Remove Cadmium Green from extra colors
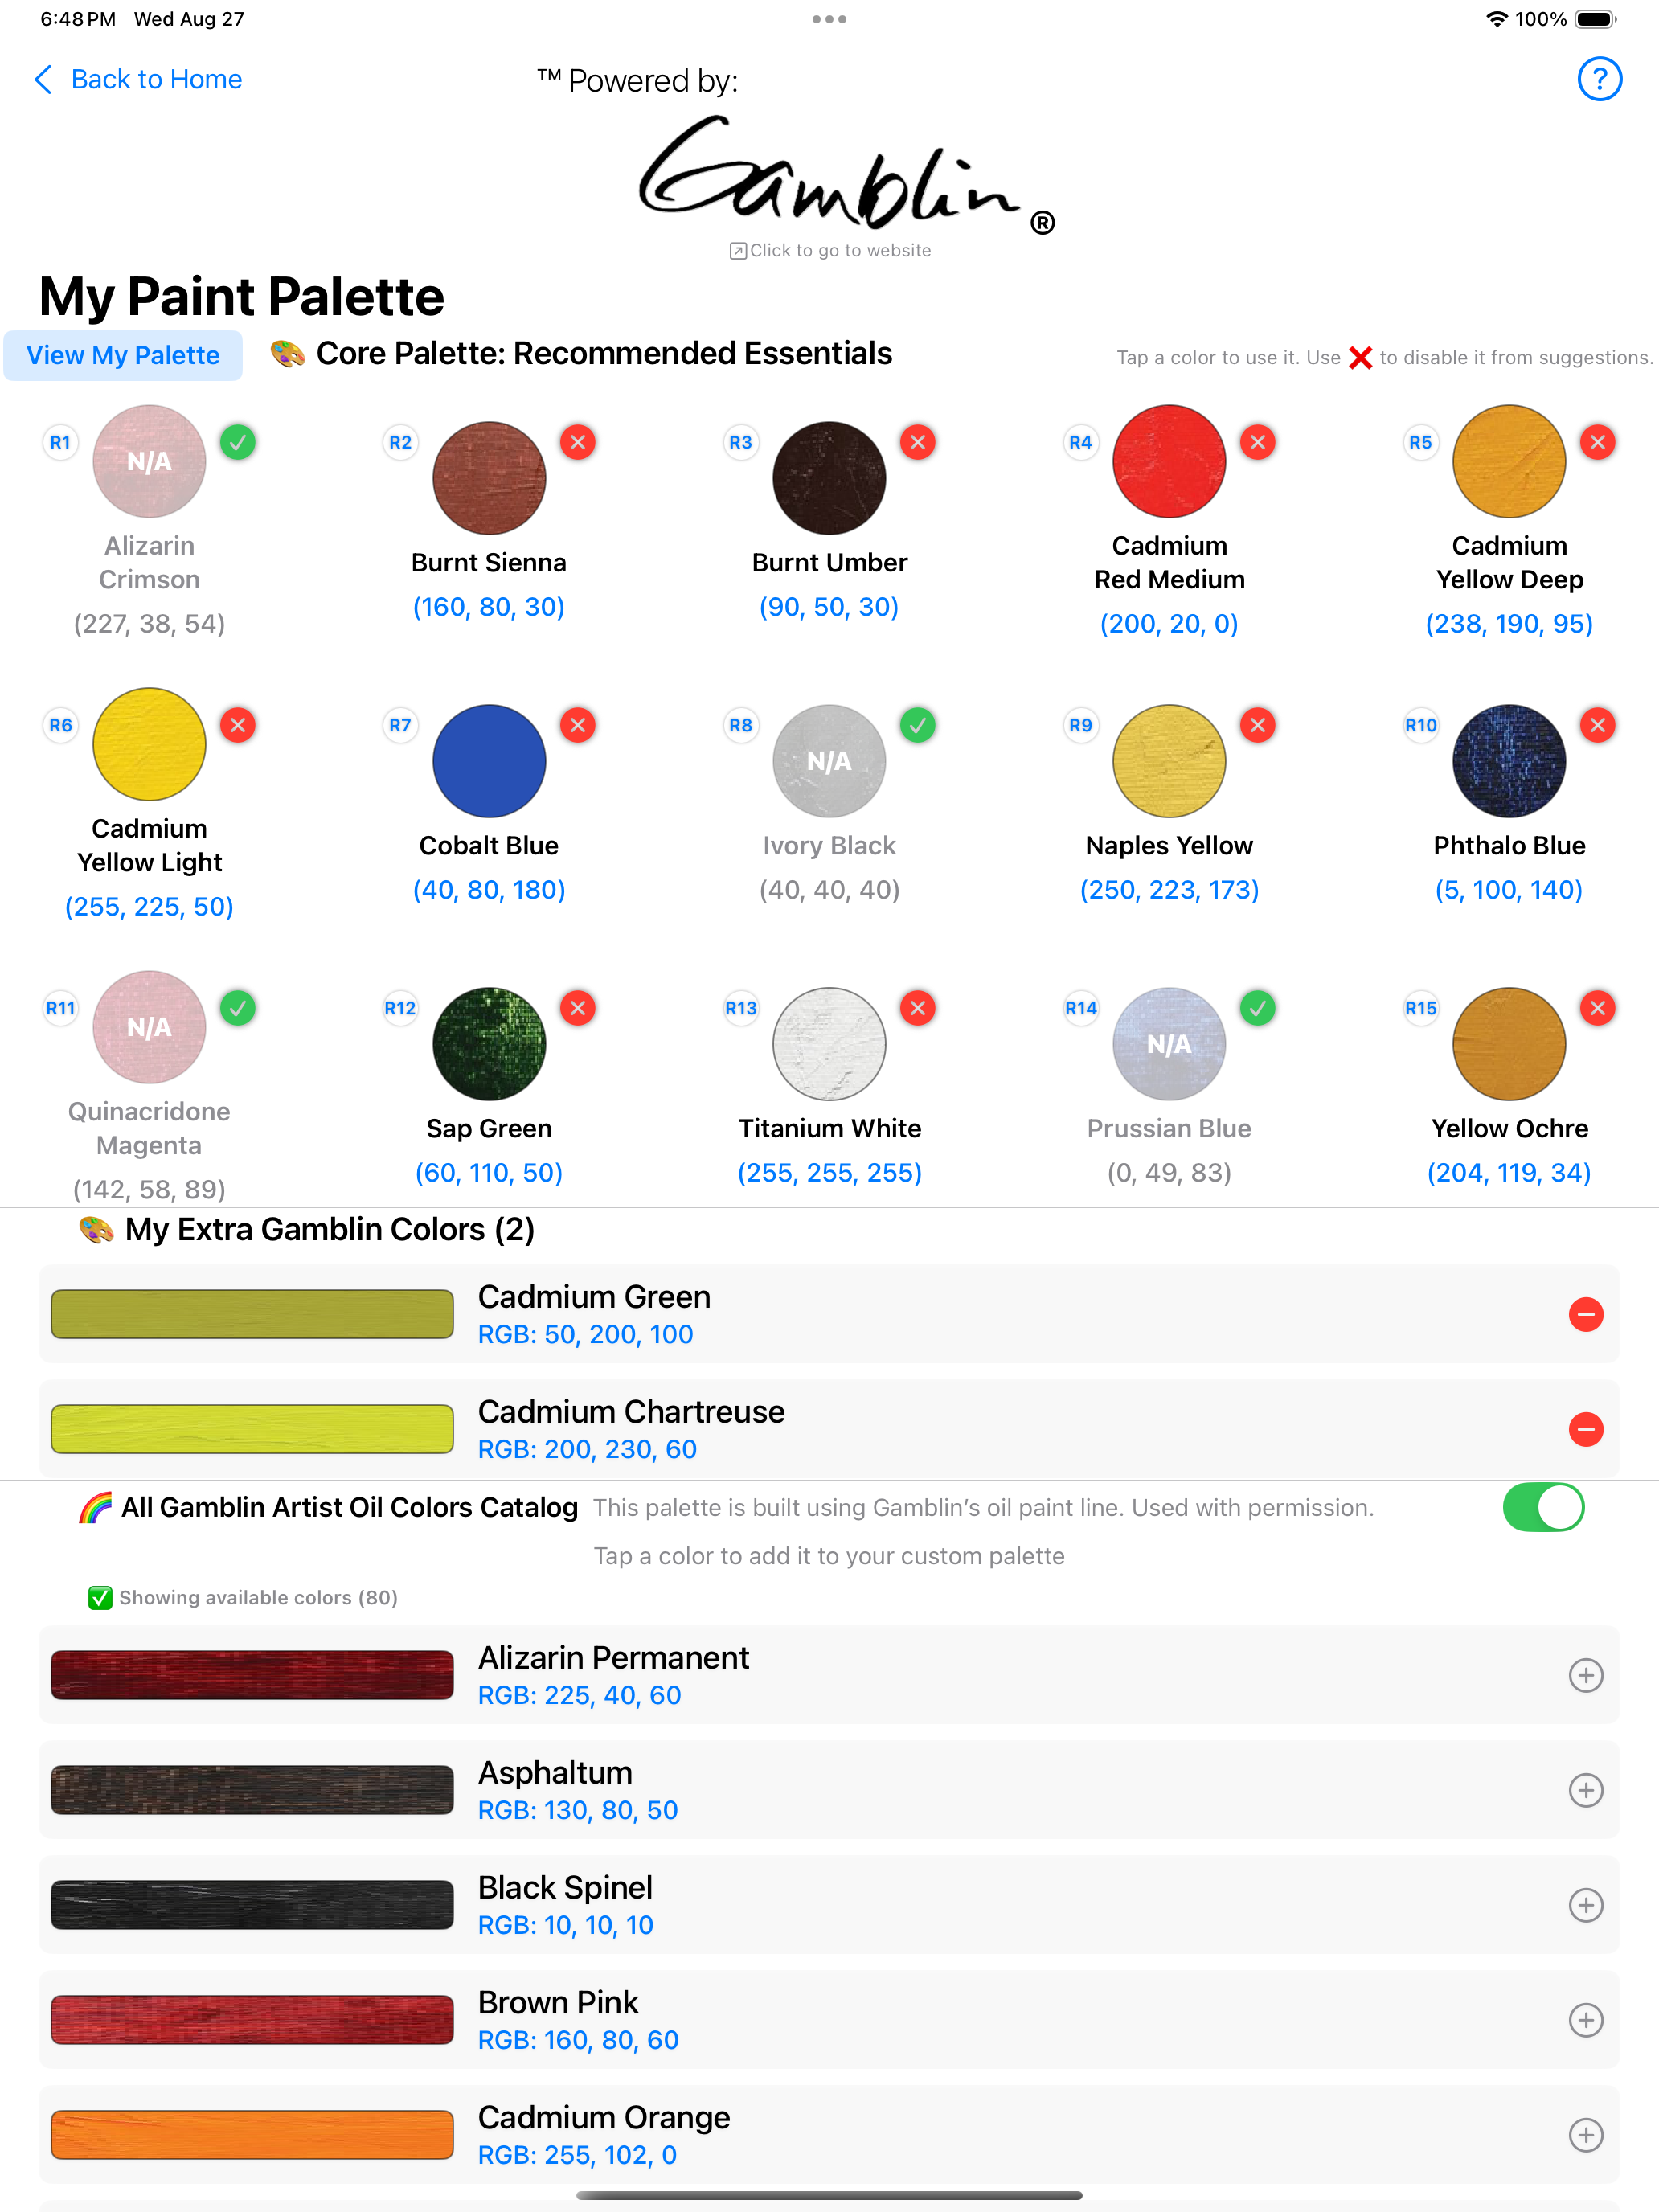This screenshot has width=1659, height=2212. pyautogui.click(x=1585, y=1314)
